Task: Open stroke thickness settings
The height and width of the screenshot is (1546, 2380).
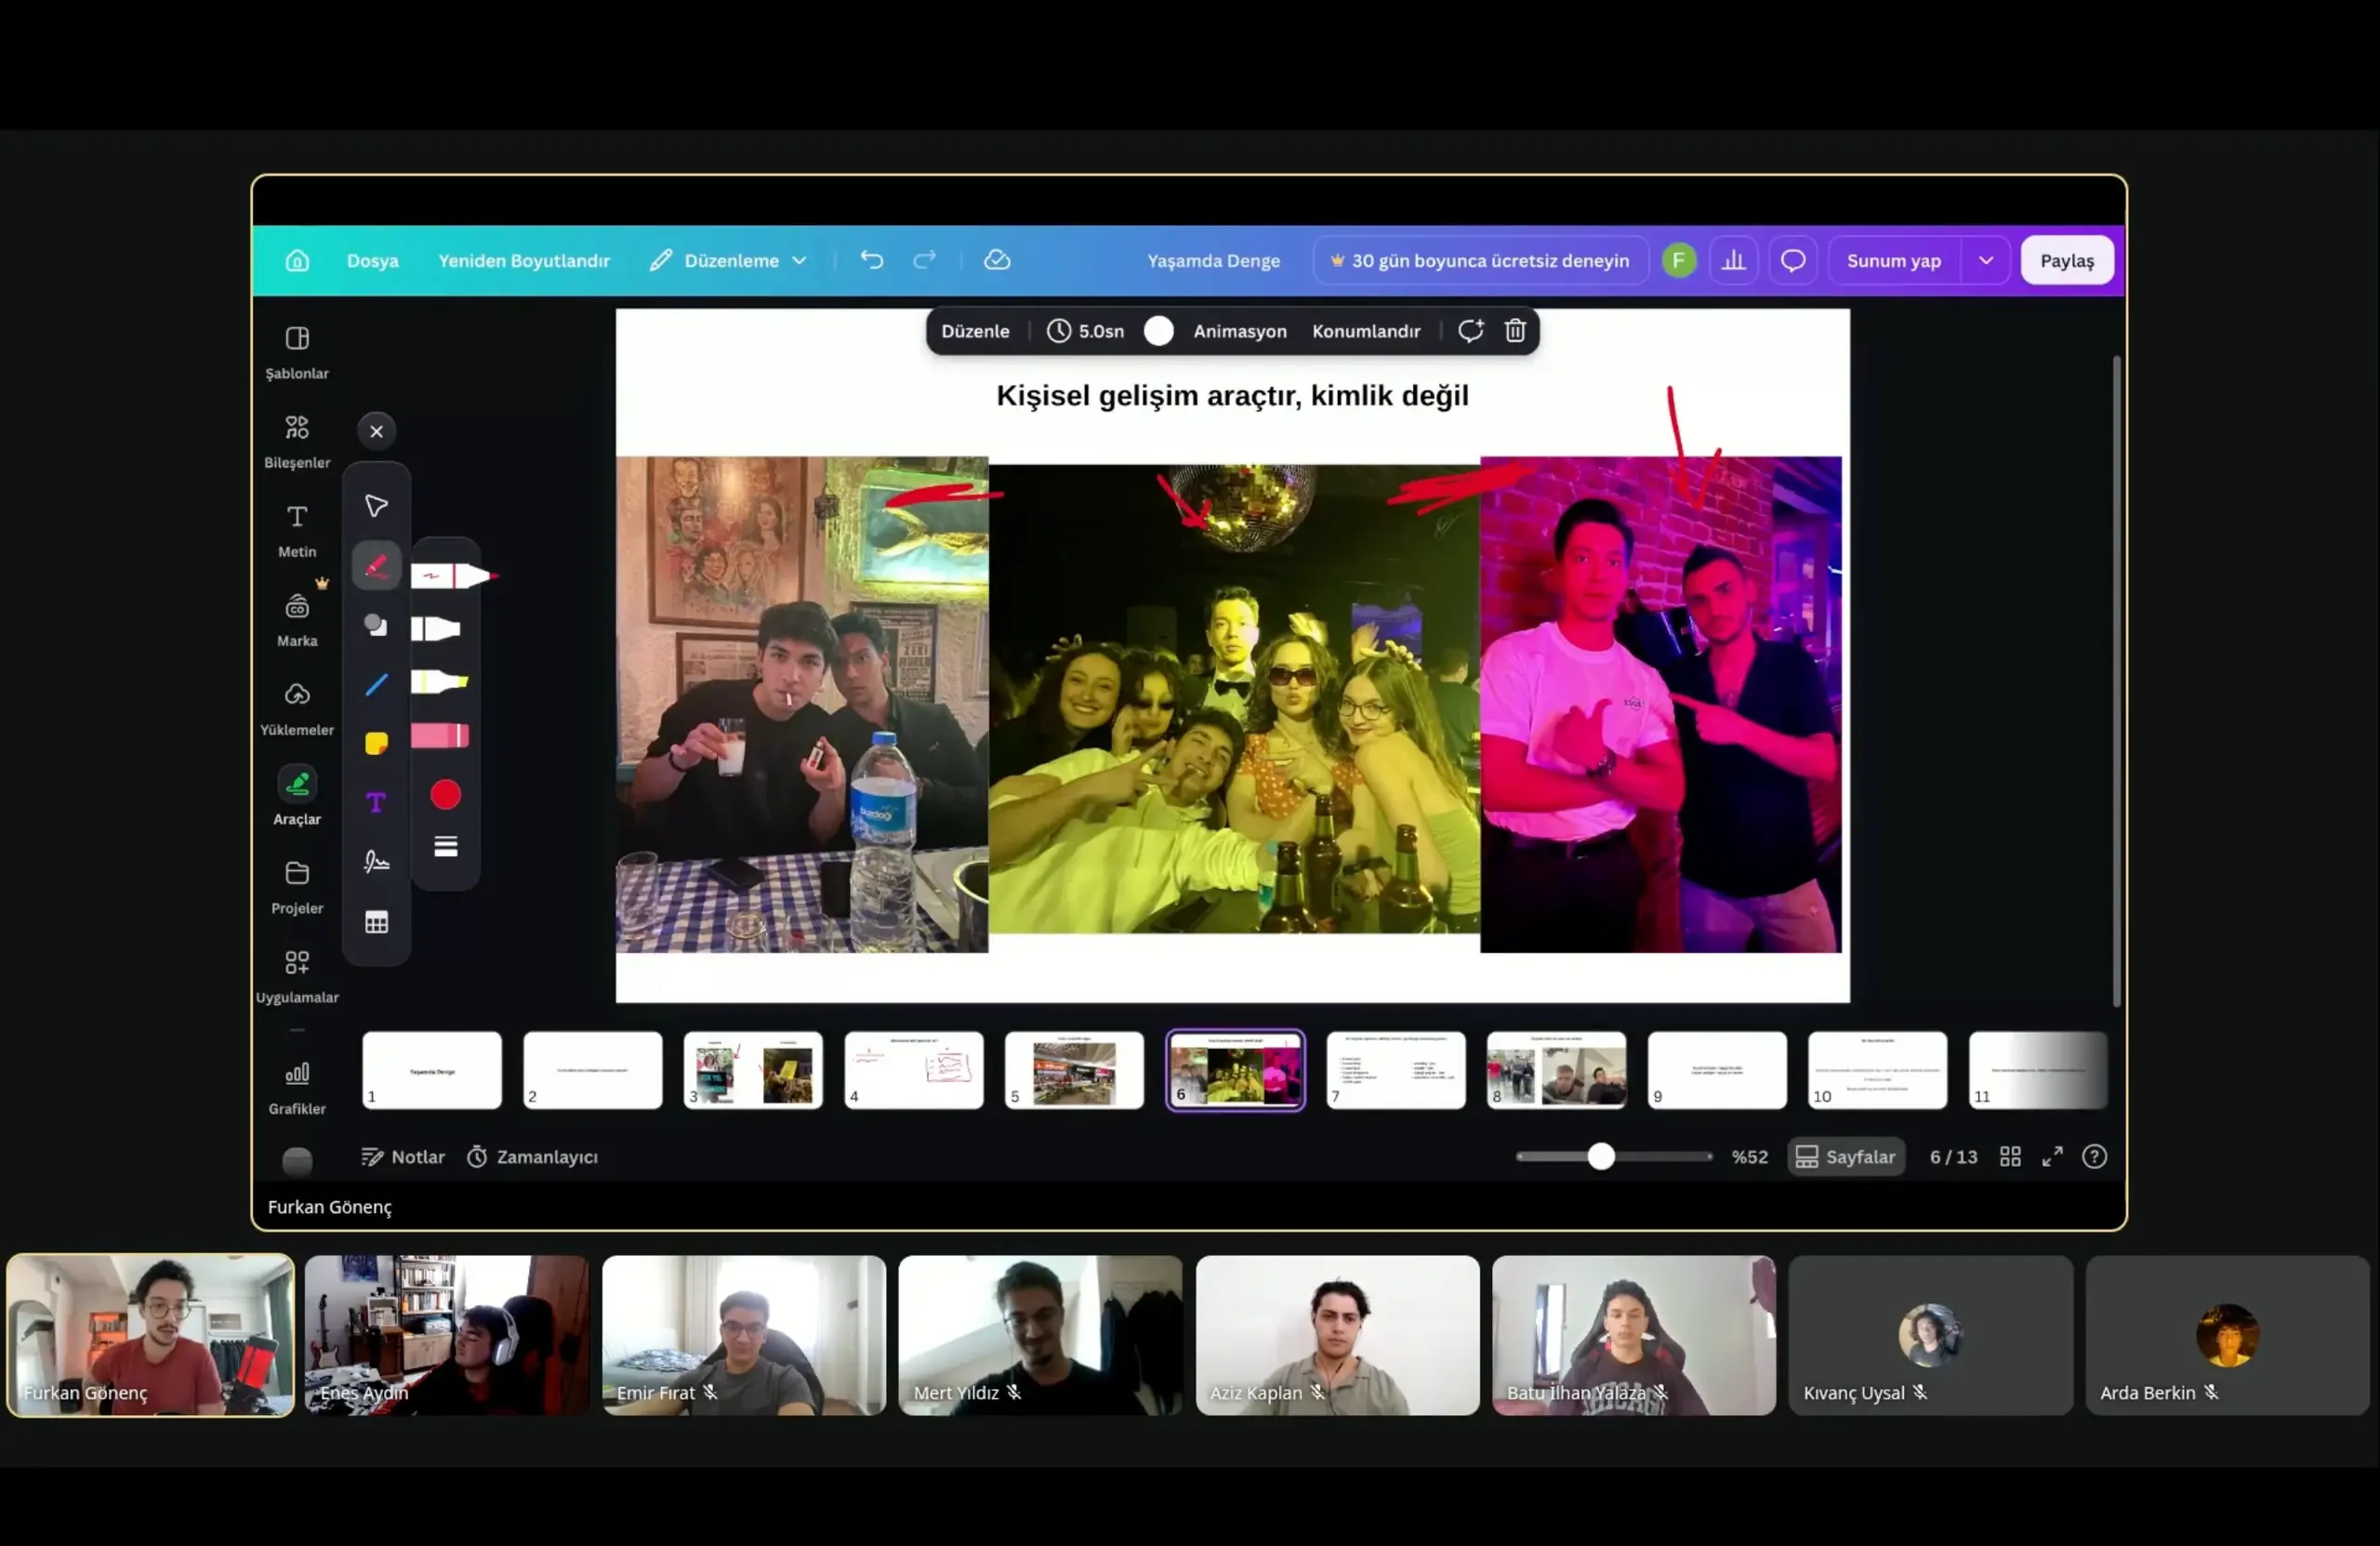Action: pyautogui.click(x=446, y=848)
